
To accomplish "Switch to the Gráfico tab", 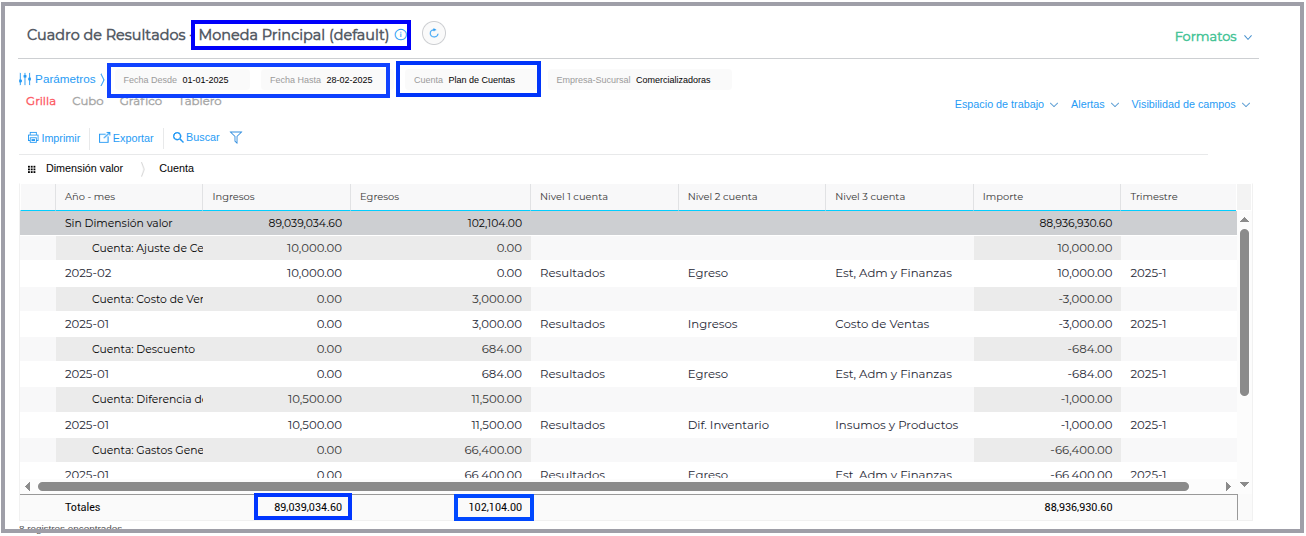I will 140,101.
